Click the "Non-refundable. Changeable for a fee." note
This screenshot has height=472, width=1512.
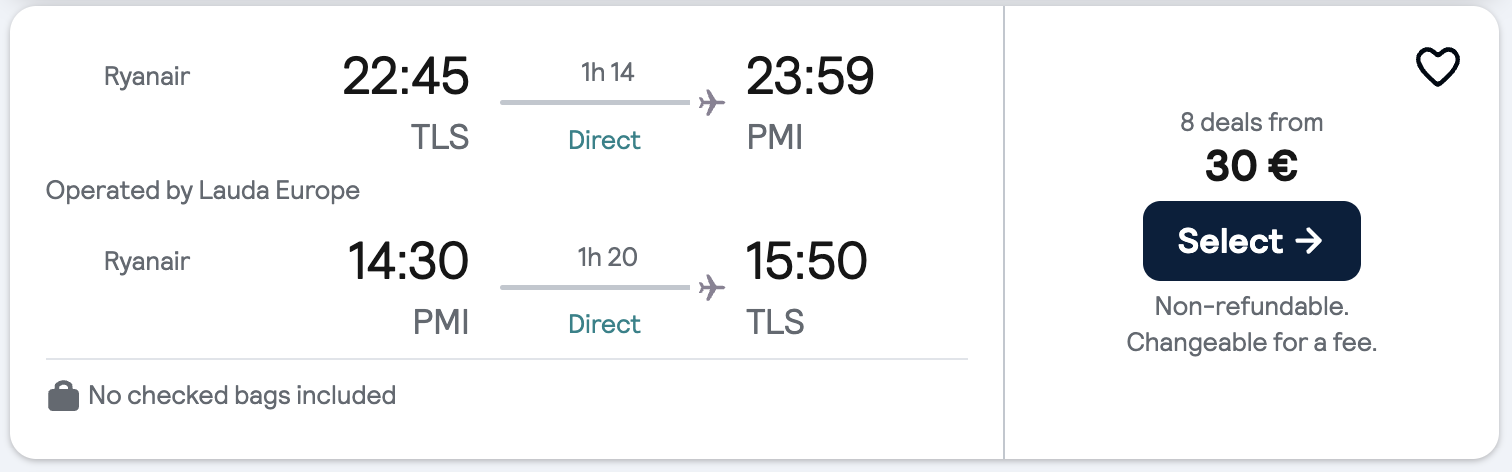point(1251,324)
